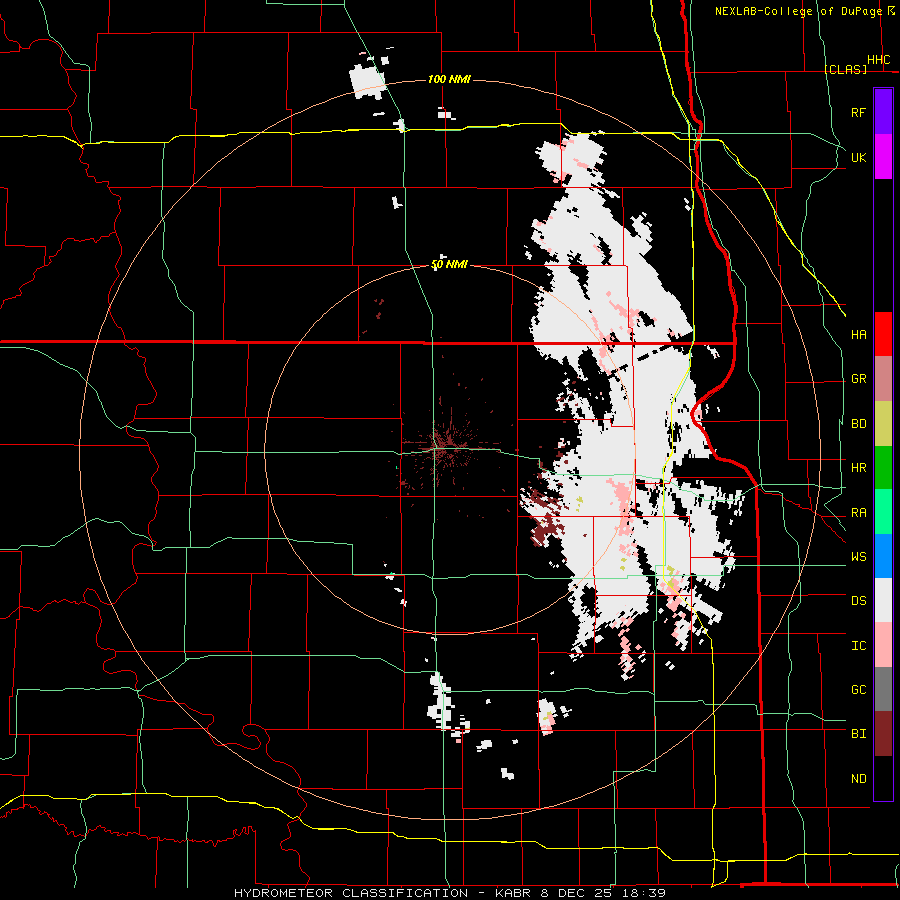Click the purple RF color swatch
The width and height of the screenshot is (900, 900).
pyautogui.click(x=883, y=112)
